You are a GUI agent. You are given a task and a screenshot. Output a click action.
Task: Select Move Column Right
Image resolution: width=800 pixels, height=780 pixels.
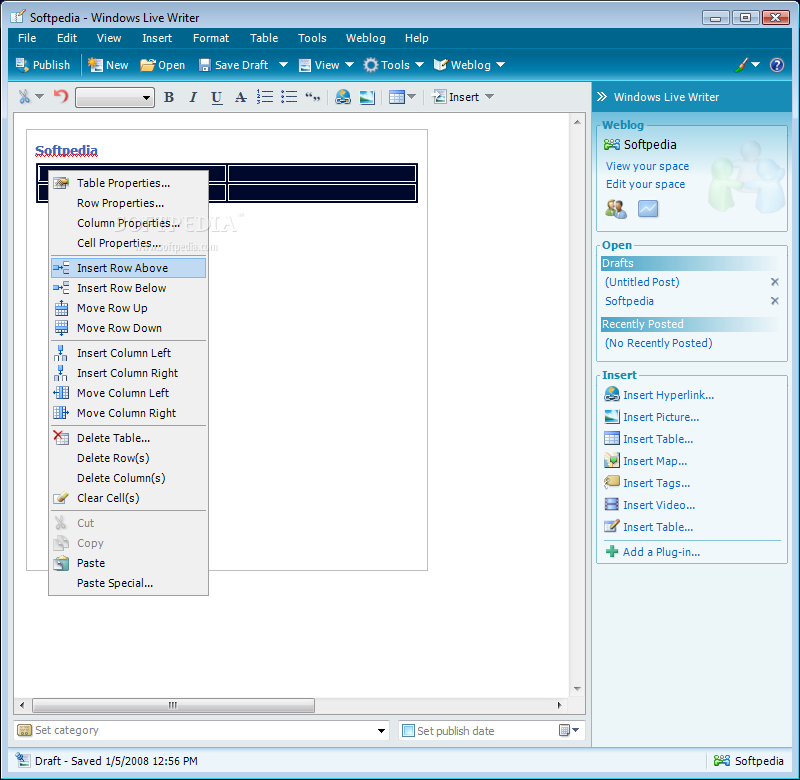(129, 413)
